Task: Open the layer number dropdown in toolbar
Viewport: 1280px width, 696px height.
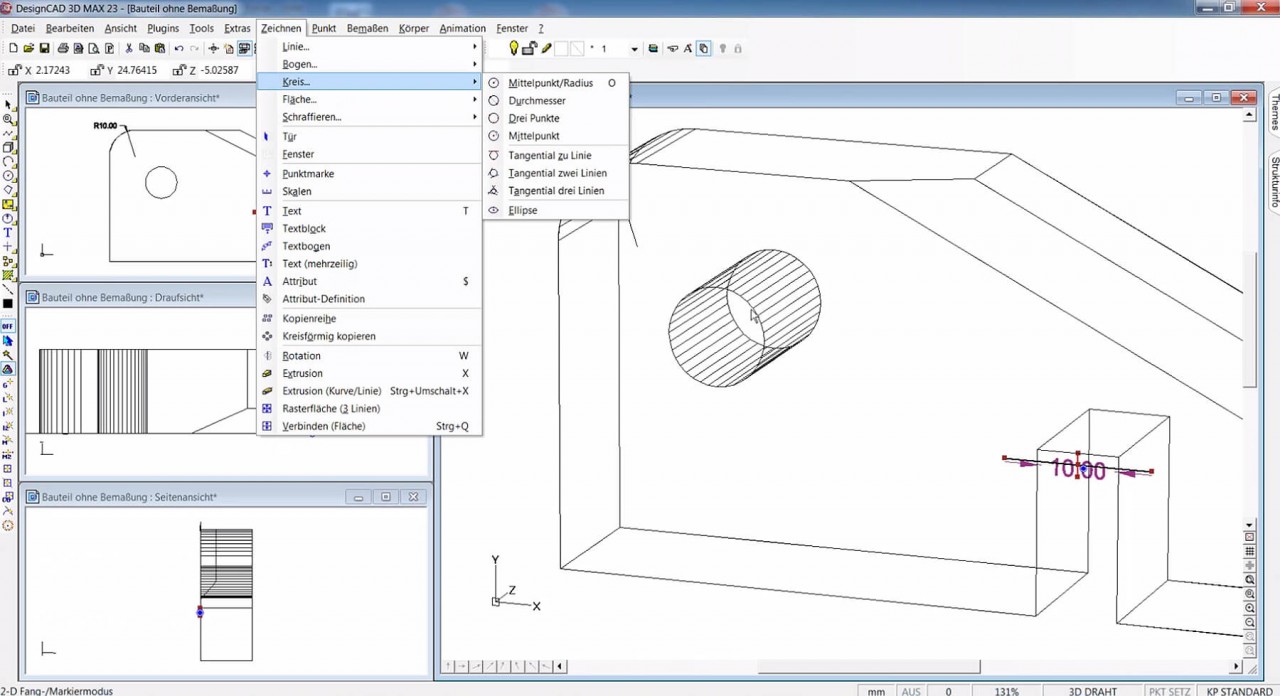Action: (x=634, y=48)
